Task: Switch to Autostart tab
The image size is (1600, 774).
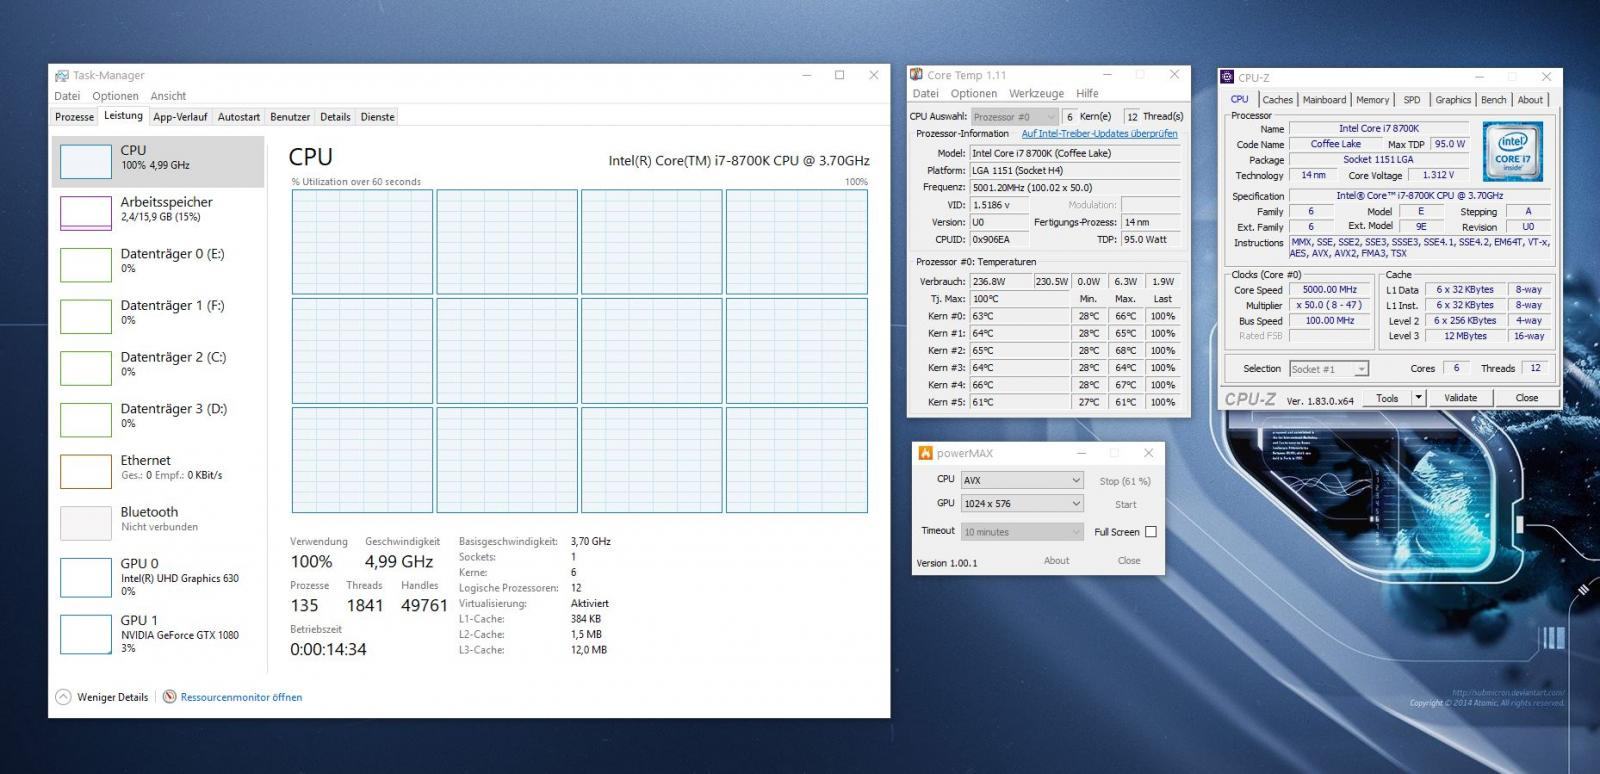Action: click(x=239, y=117)
